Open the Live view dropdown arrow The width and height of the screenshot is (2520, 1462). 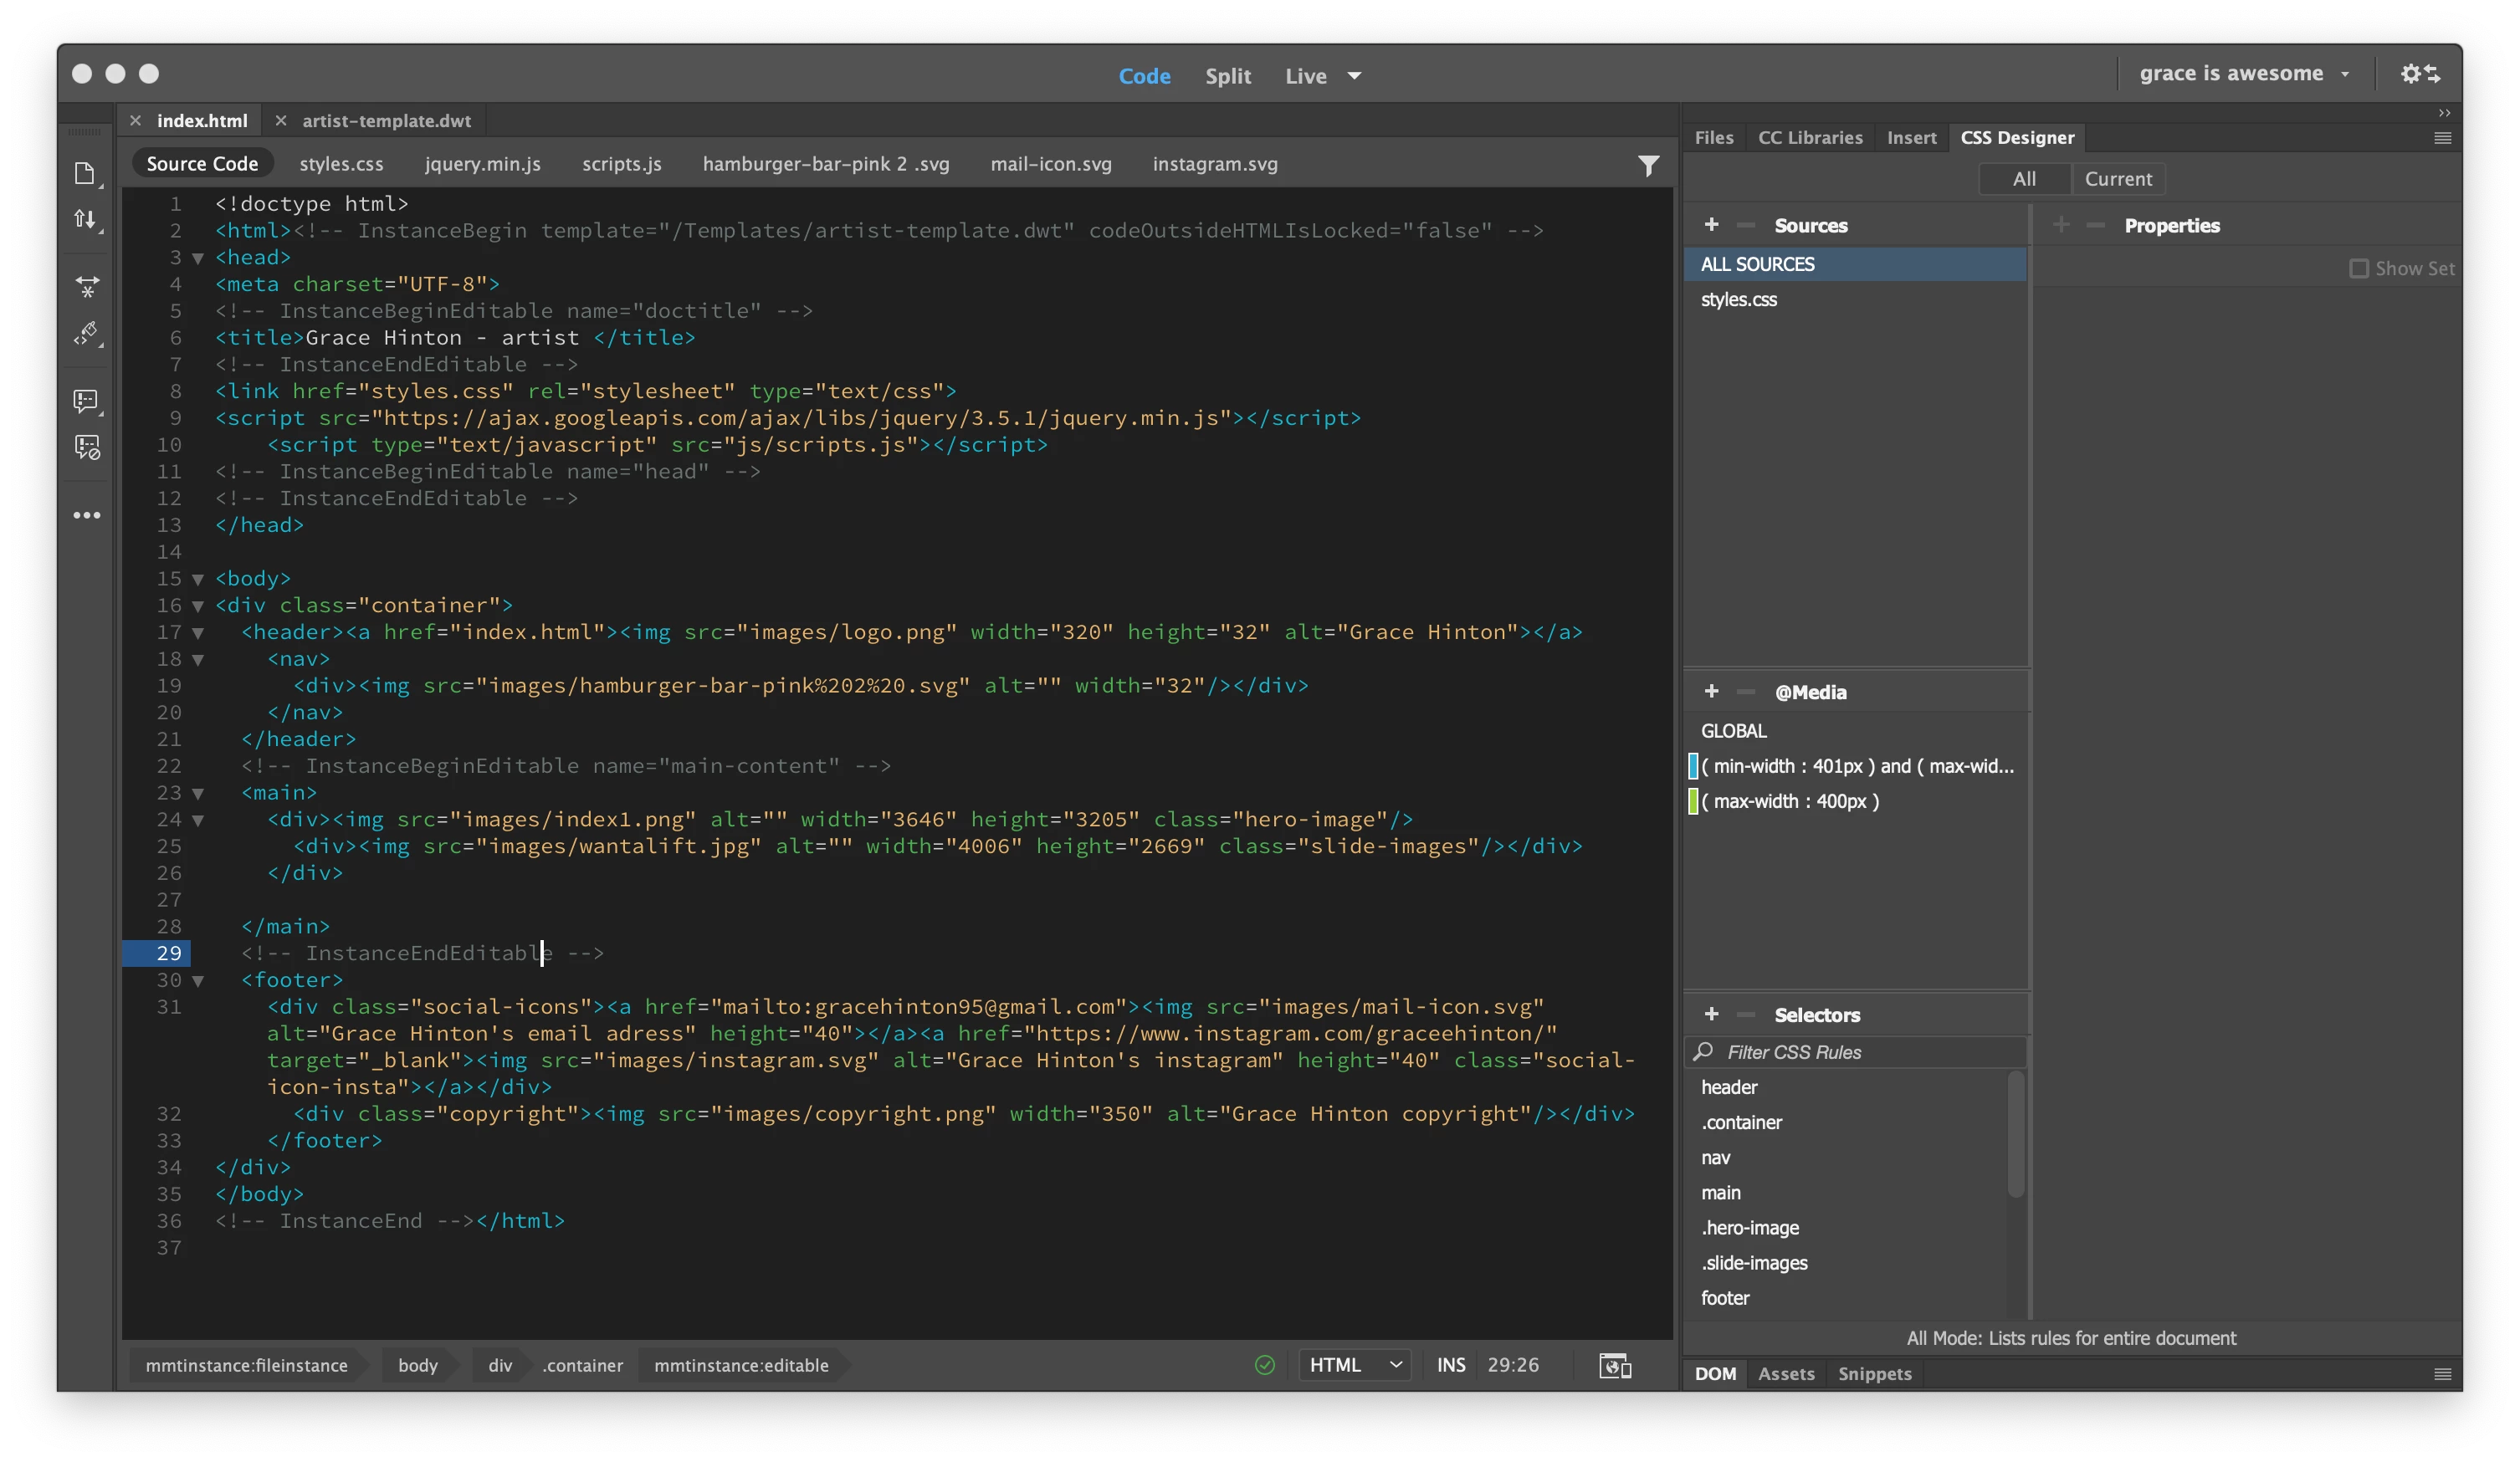click(x=1354, y=76)
